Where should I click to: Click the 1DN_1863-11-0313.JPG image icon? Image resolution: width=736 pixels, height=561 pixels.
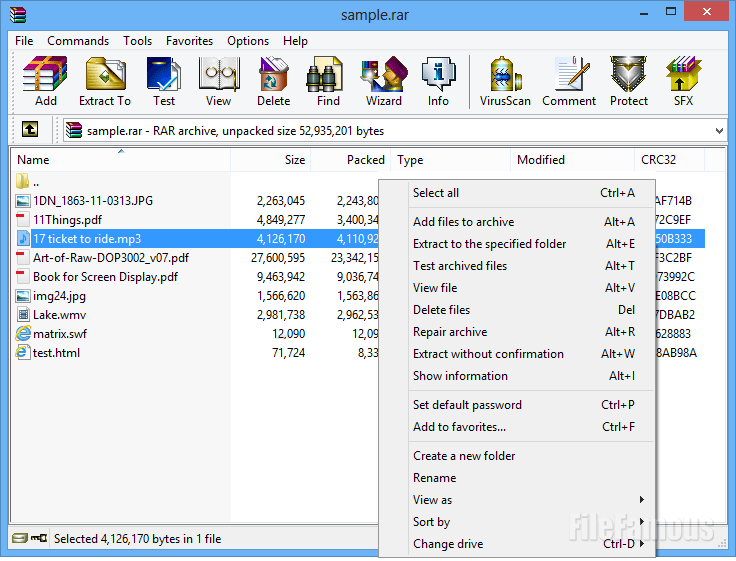[23, 201]
